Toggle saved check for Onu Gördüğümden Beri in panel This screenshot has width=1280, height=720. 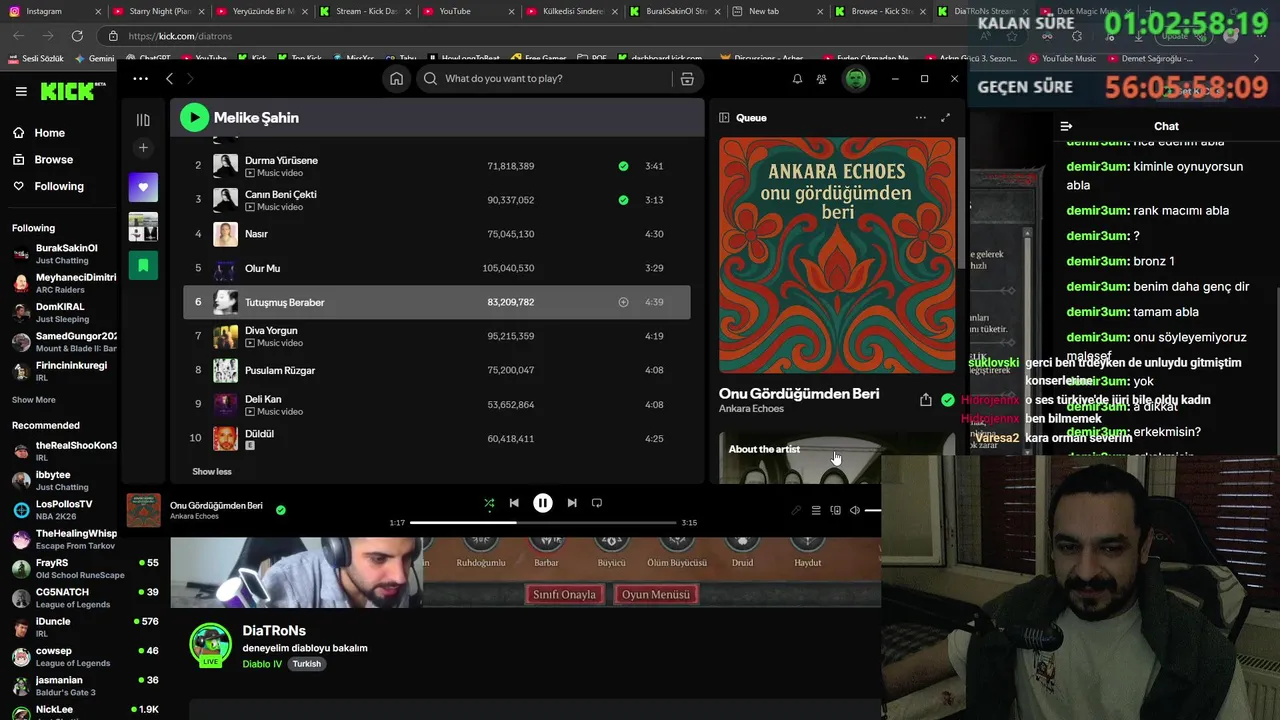pos(947,400)
